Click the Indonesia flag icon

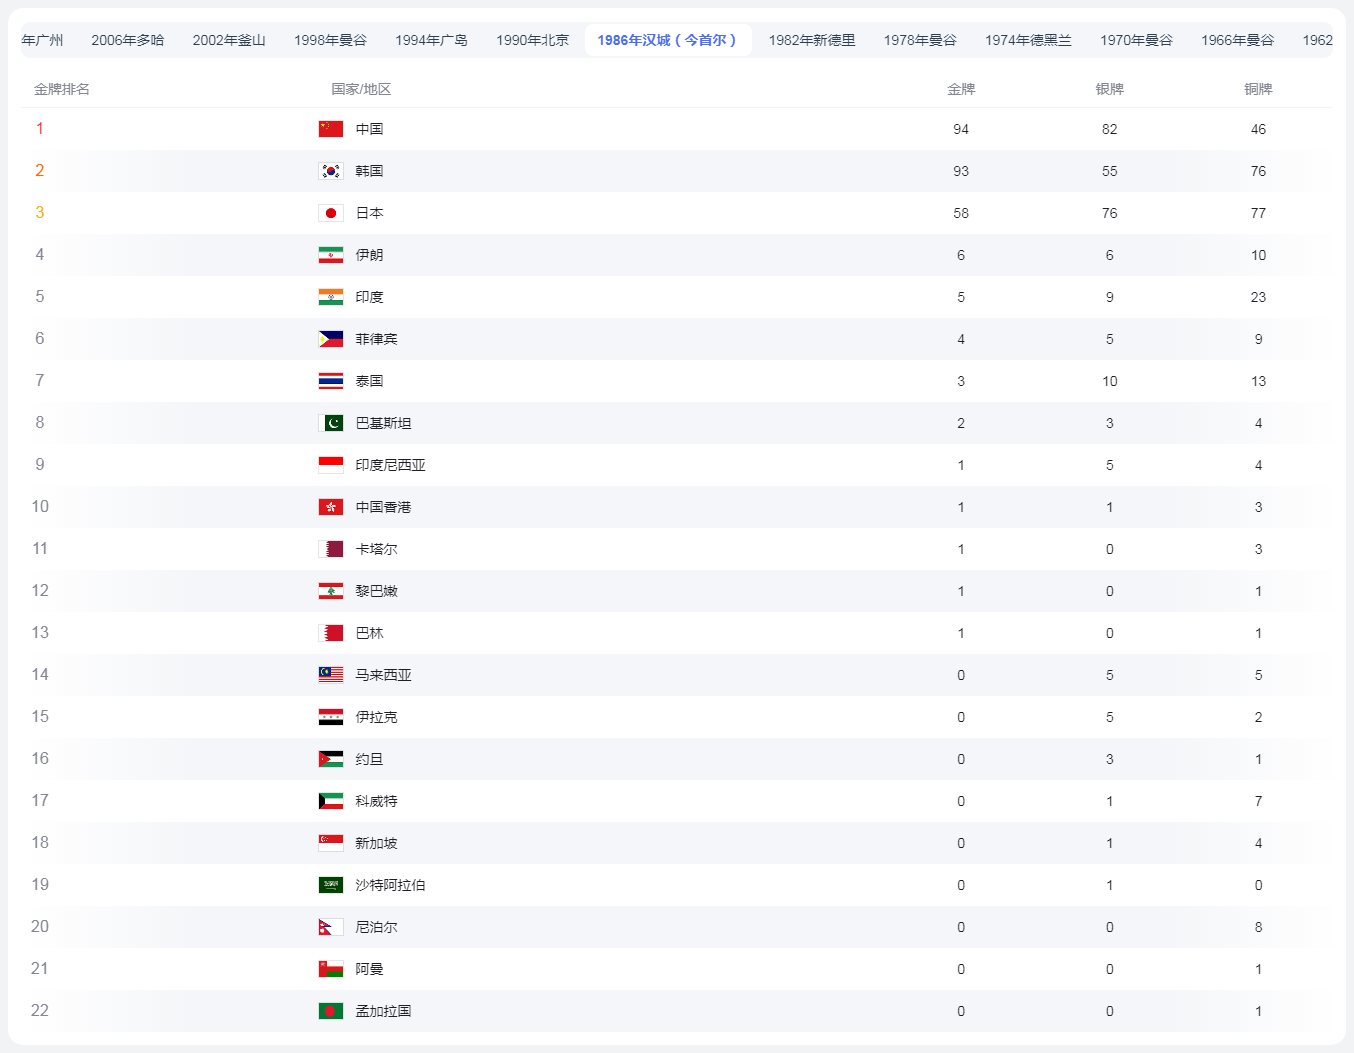point(331,465)
